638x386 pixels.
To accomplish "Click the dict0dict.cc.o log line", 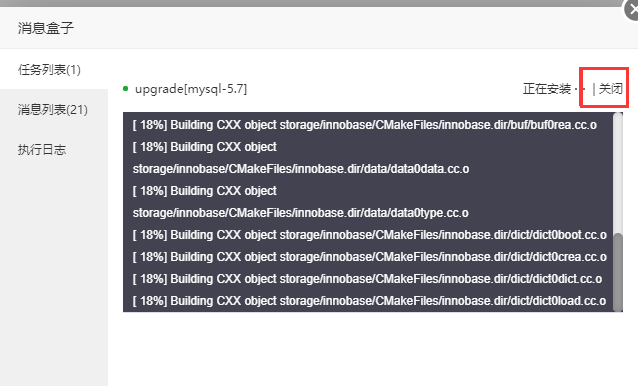I will click(x=367, y=279).
